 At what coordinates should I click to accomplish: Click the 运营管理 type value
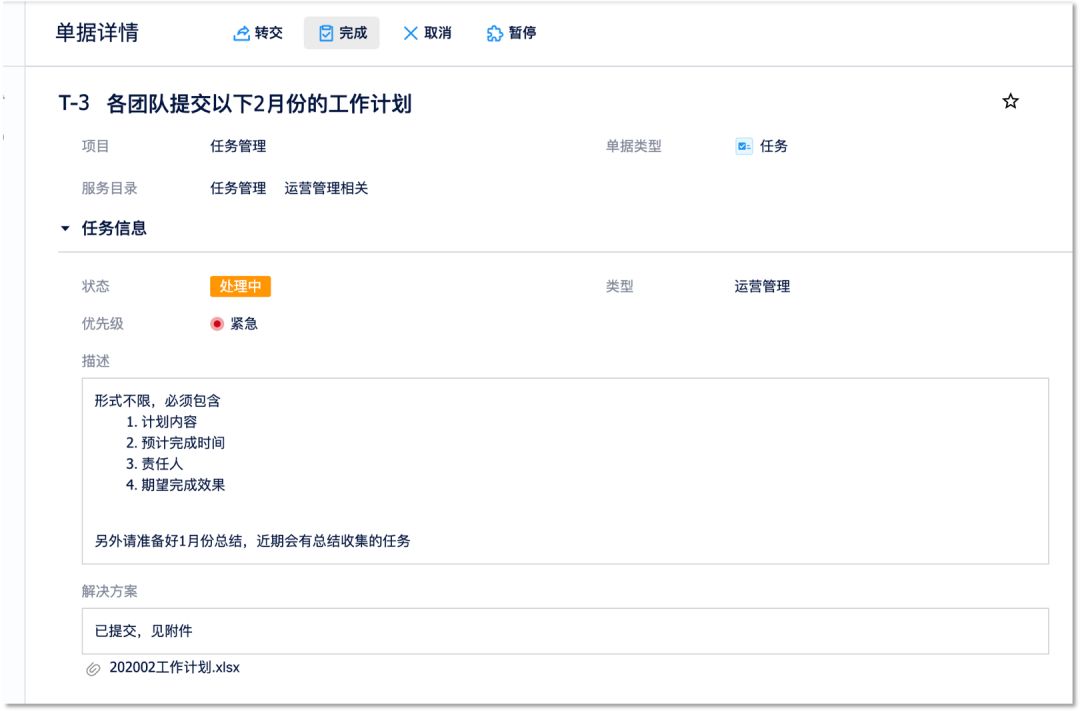(762, 286)
